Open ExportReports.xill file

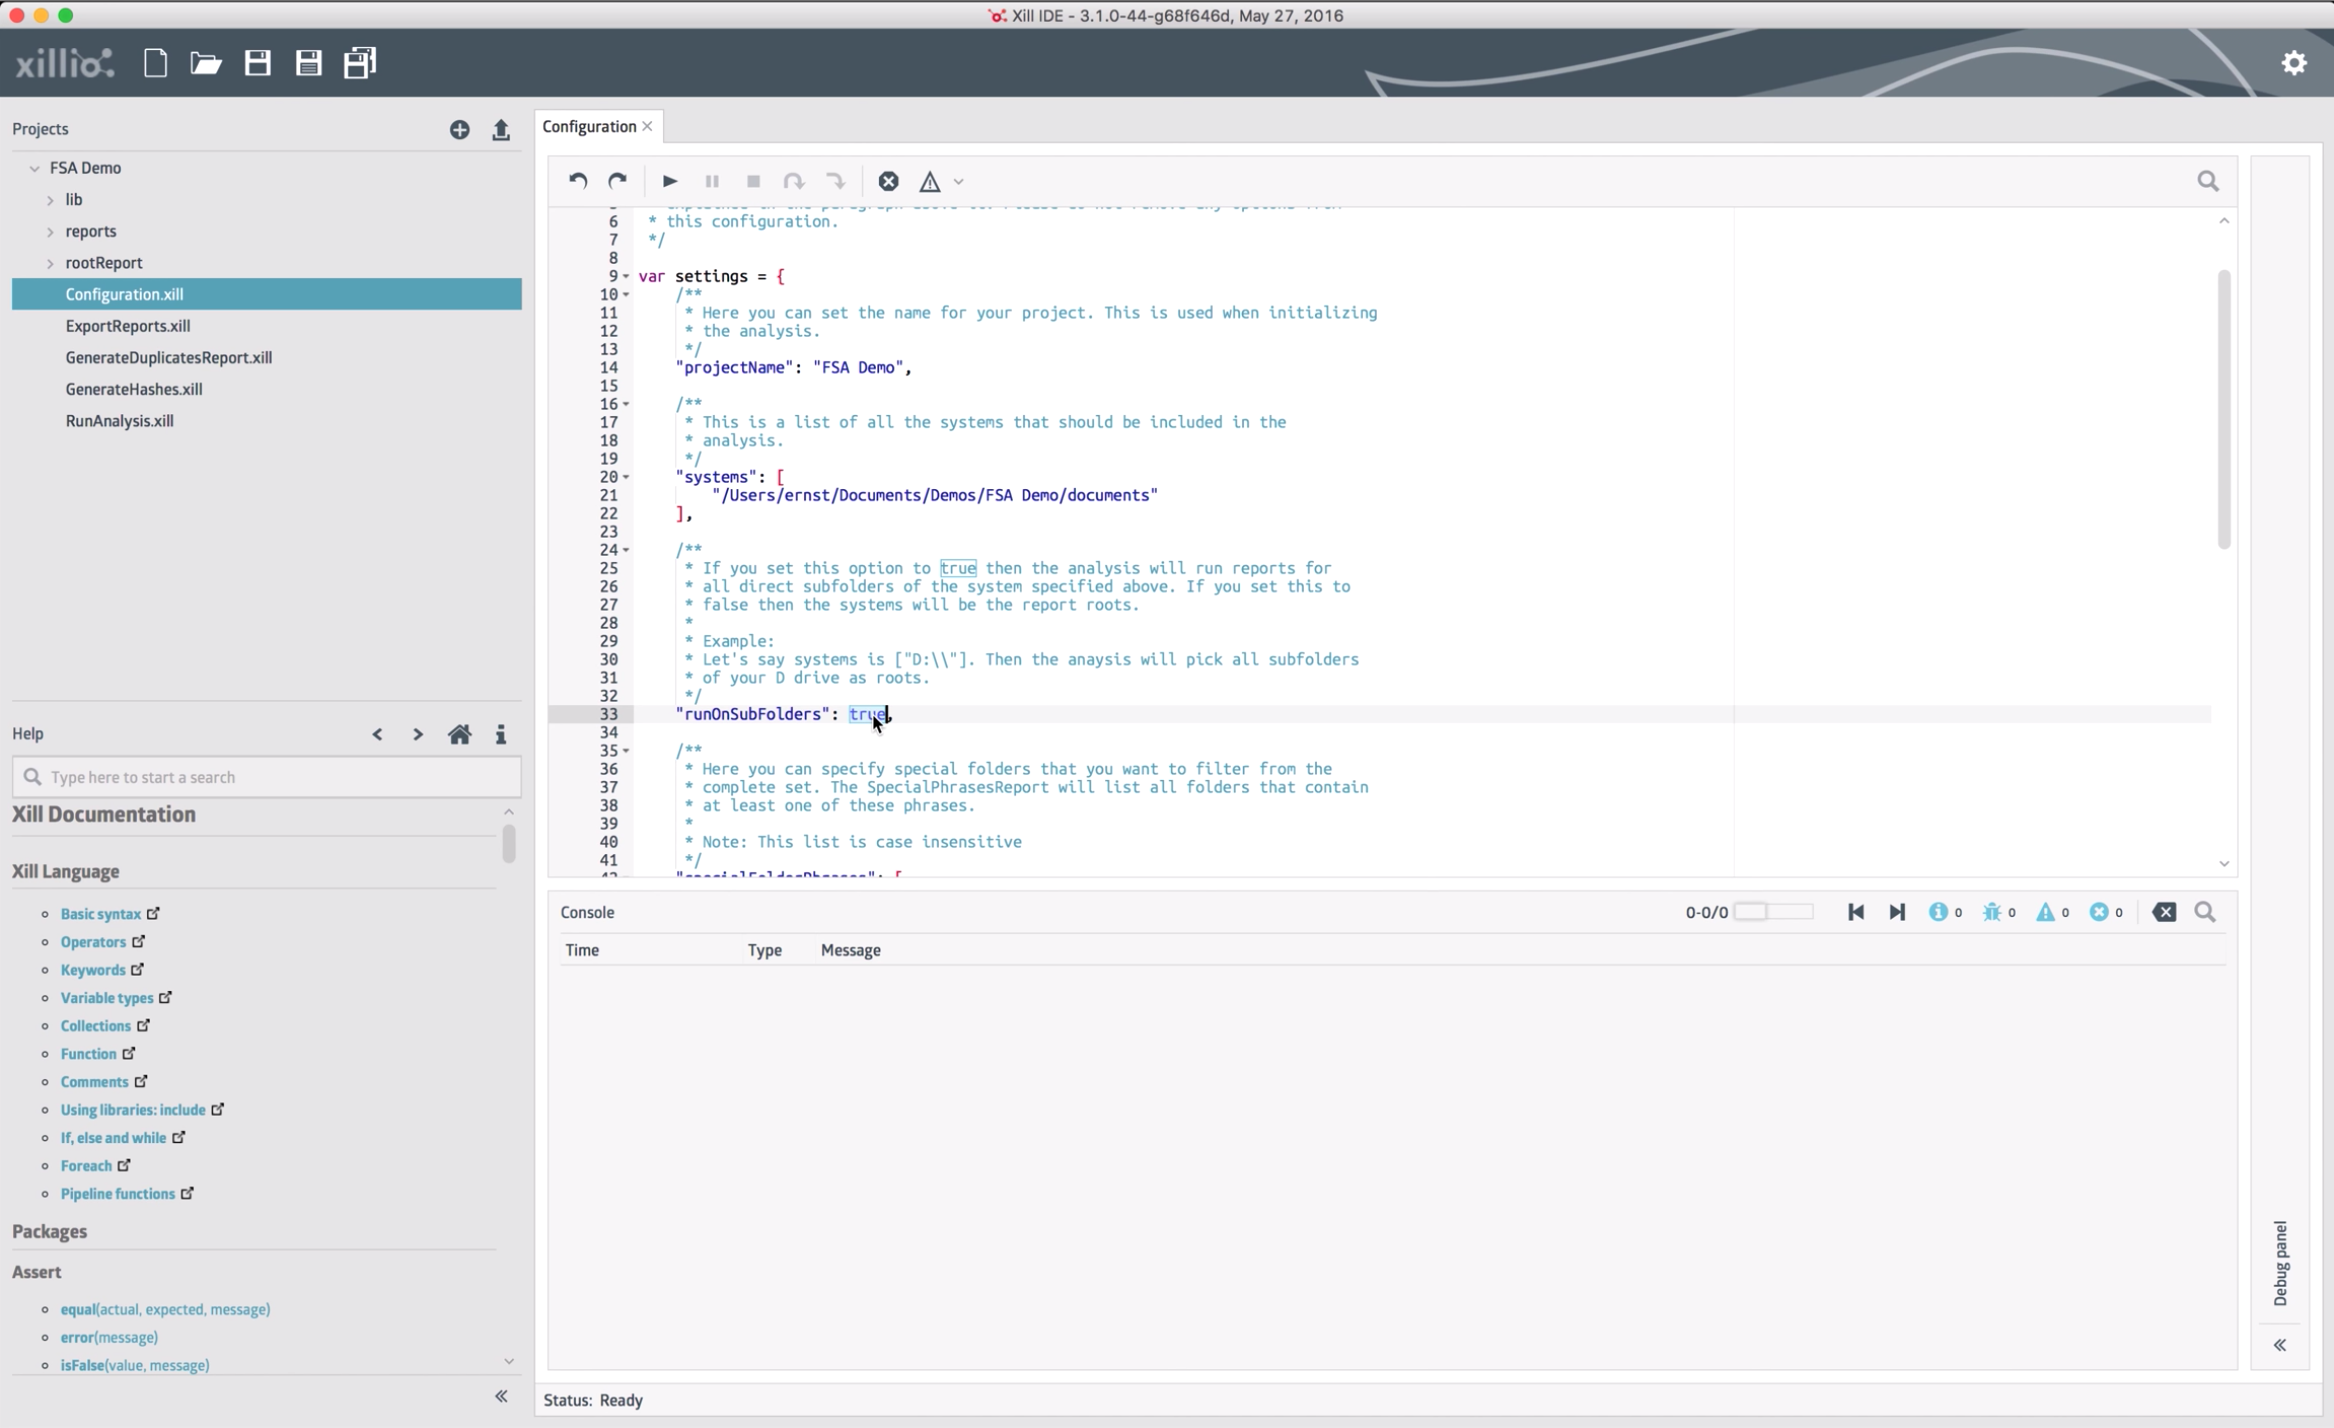[x=128, y=325]
